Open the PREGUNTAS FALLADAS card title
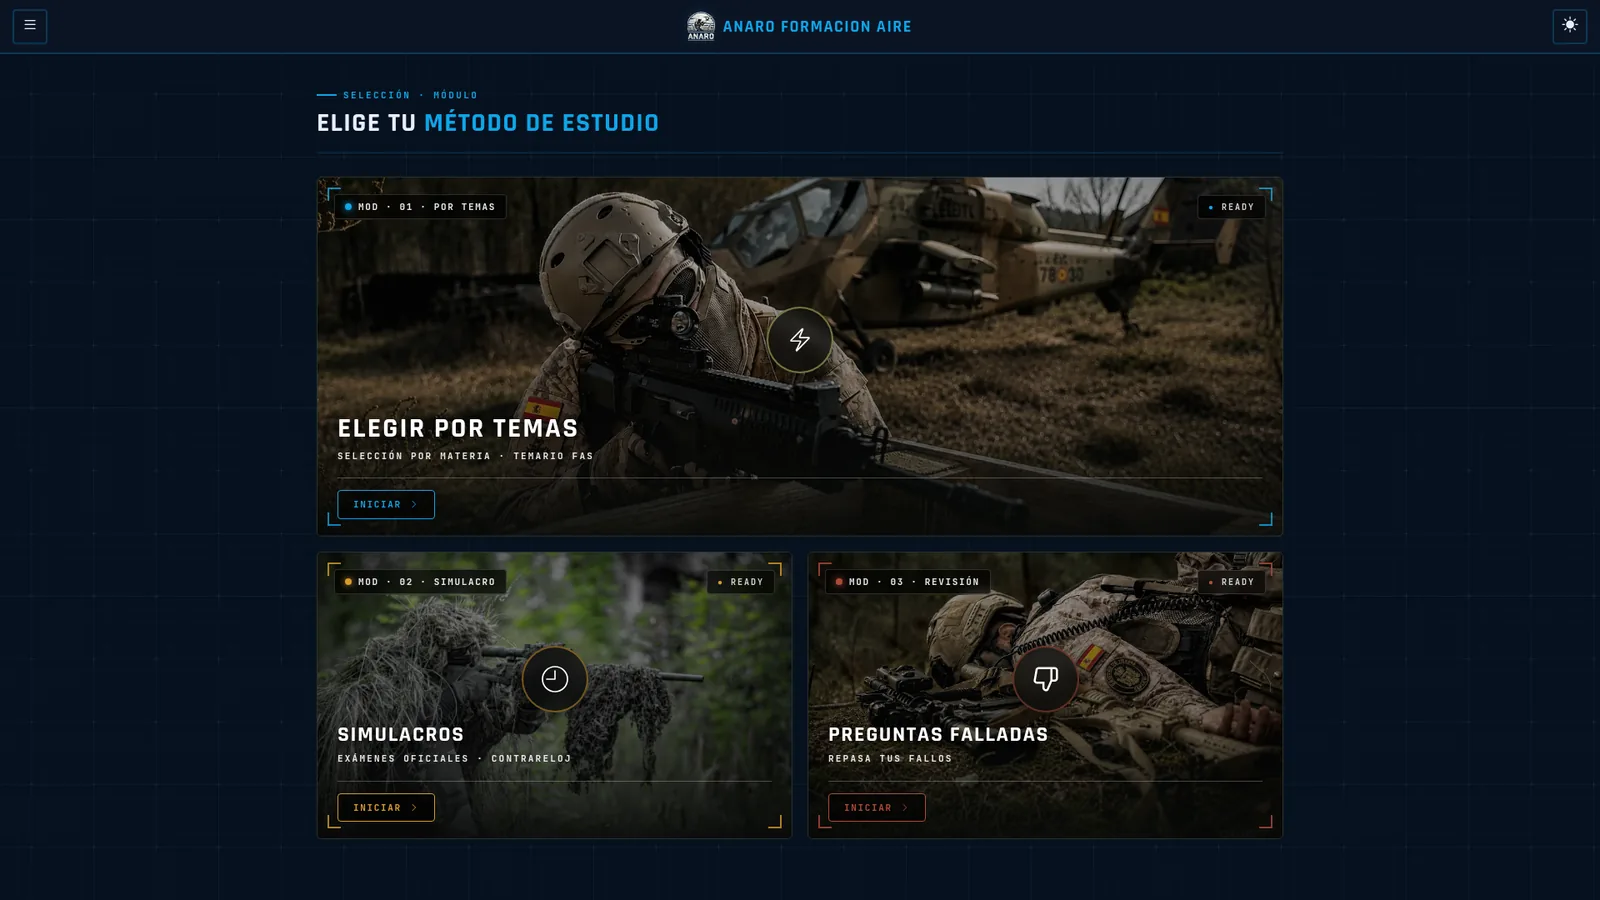 coord(938,735)
